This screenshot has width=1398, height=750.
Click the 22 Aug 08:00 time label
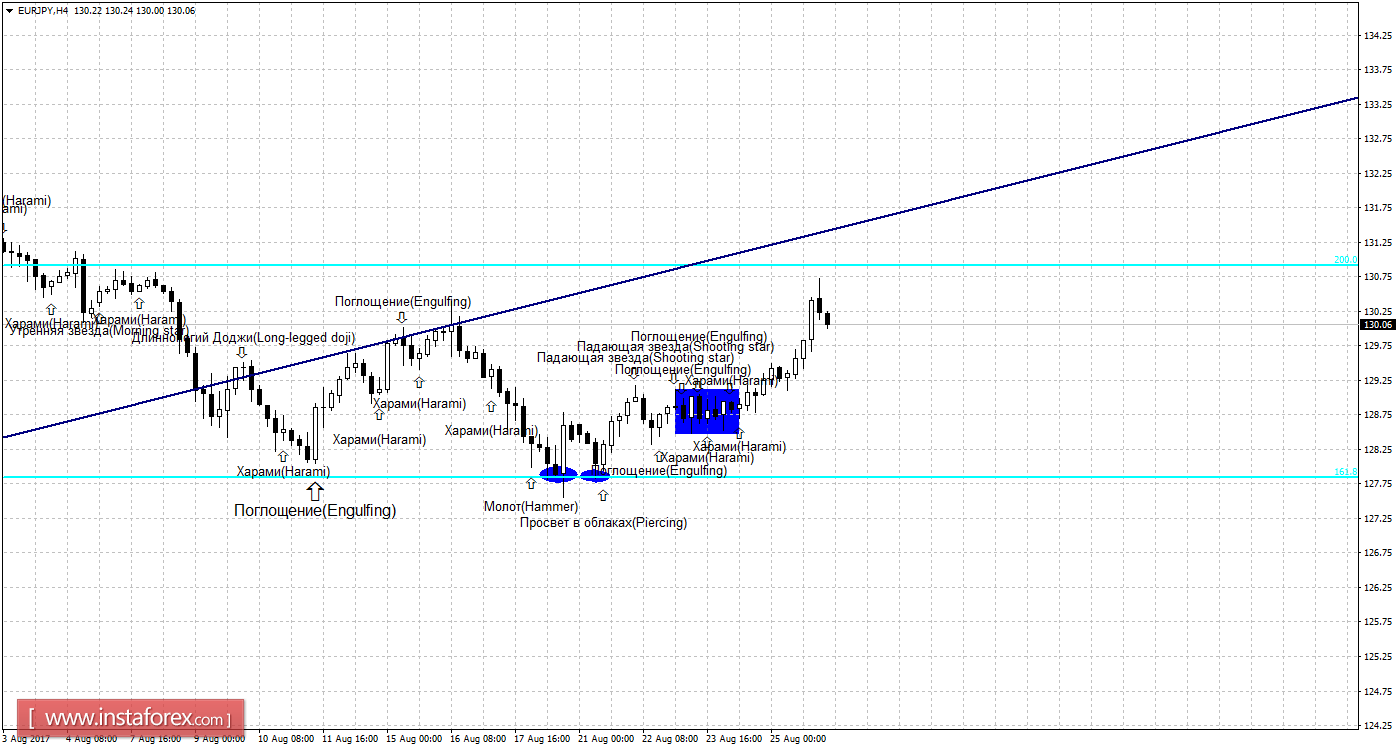[x=671, y=739]
